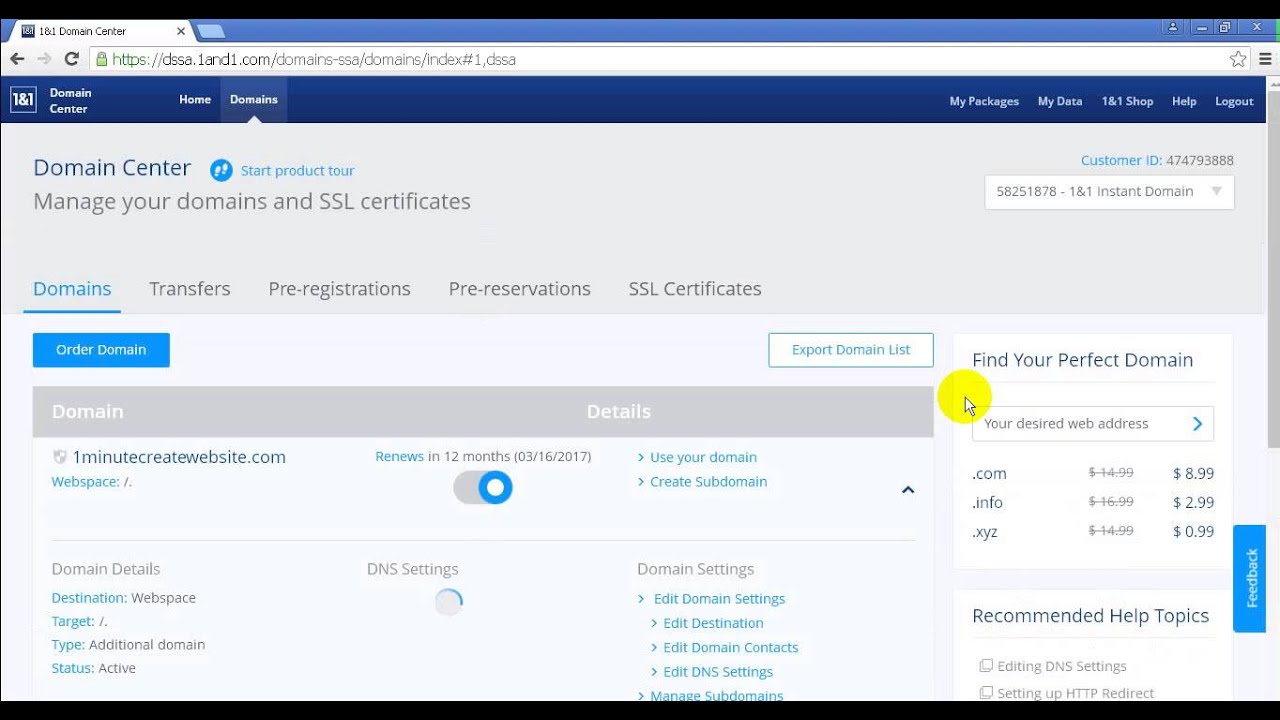Click the footsteps product tour icon

coord(221,170)
